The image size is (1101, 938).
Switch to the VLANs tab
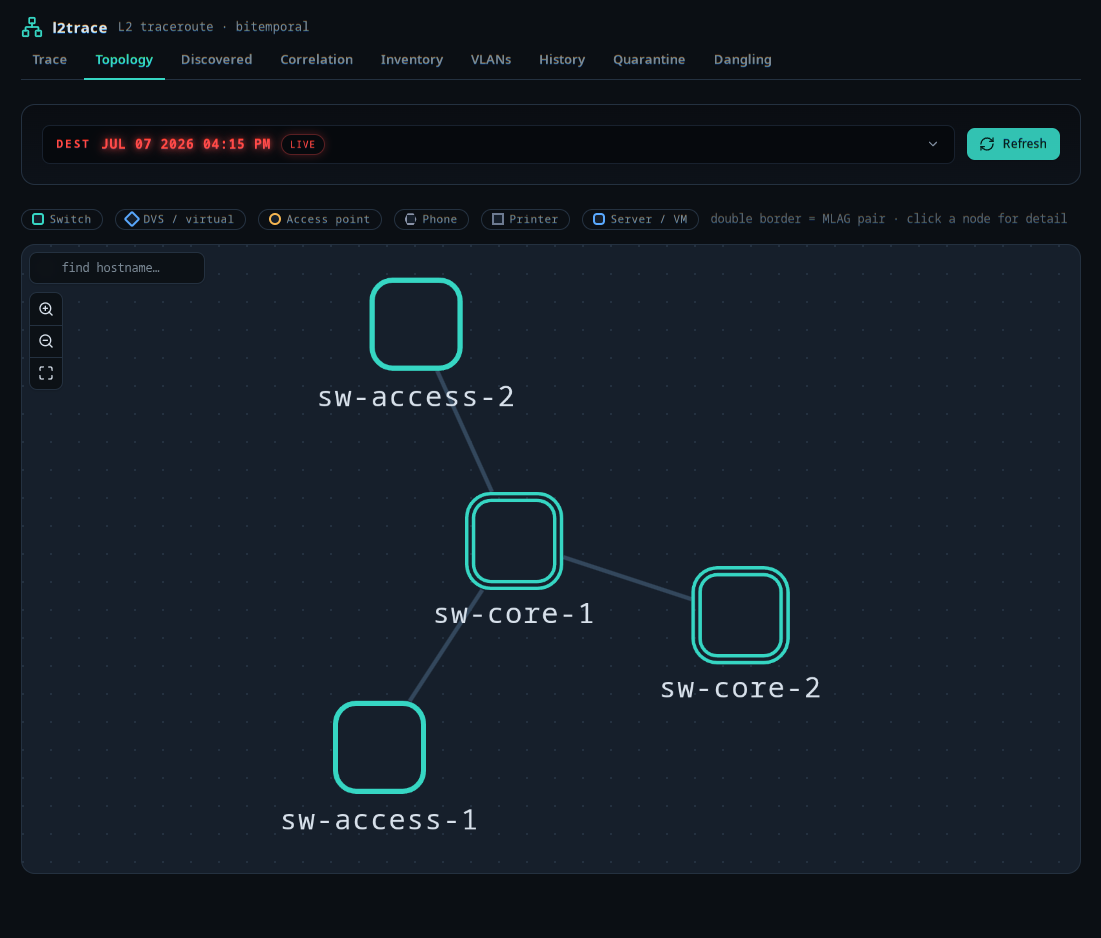pos(491,60)
